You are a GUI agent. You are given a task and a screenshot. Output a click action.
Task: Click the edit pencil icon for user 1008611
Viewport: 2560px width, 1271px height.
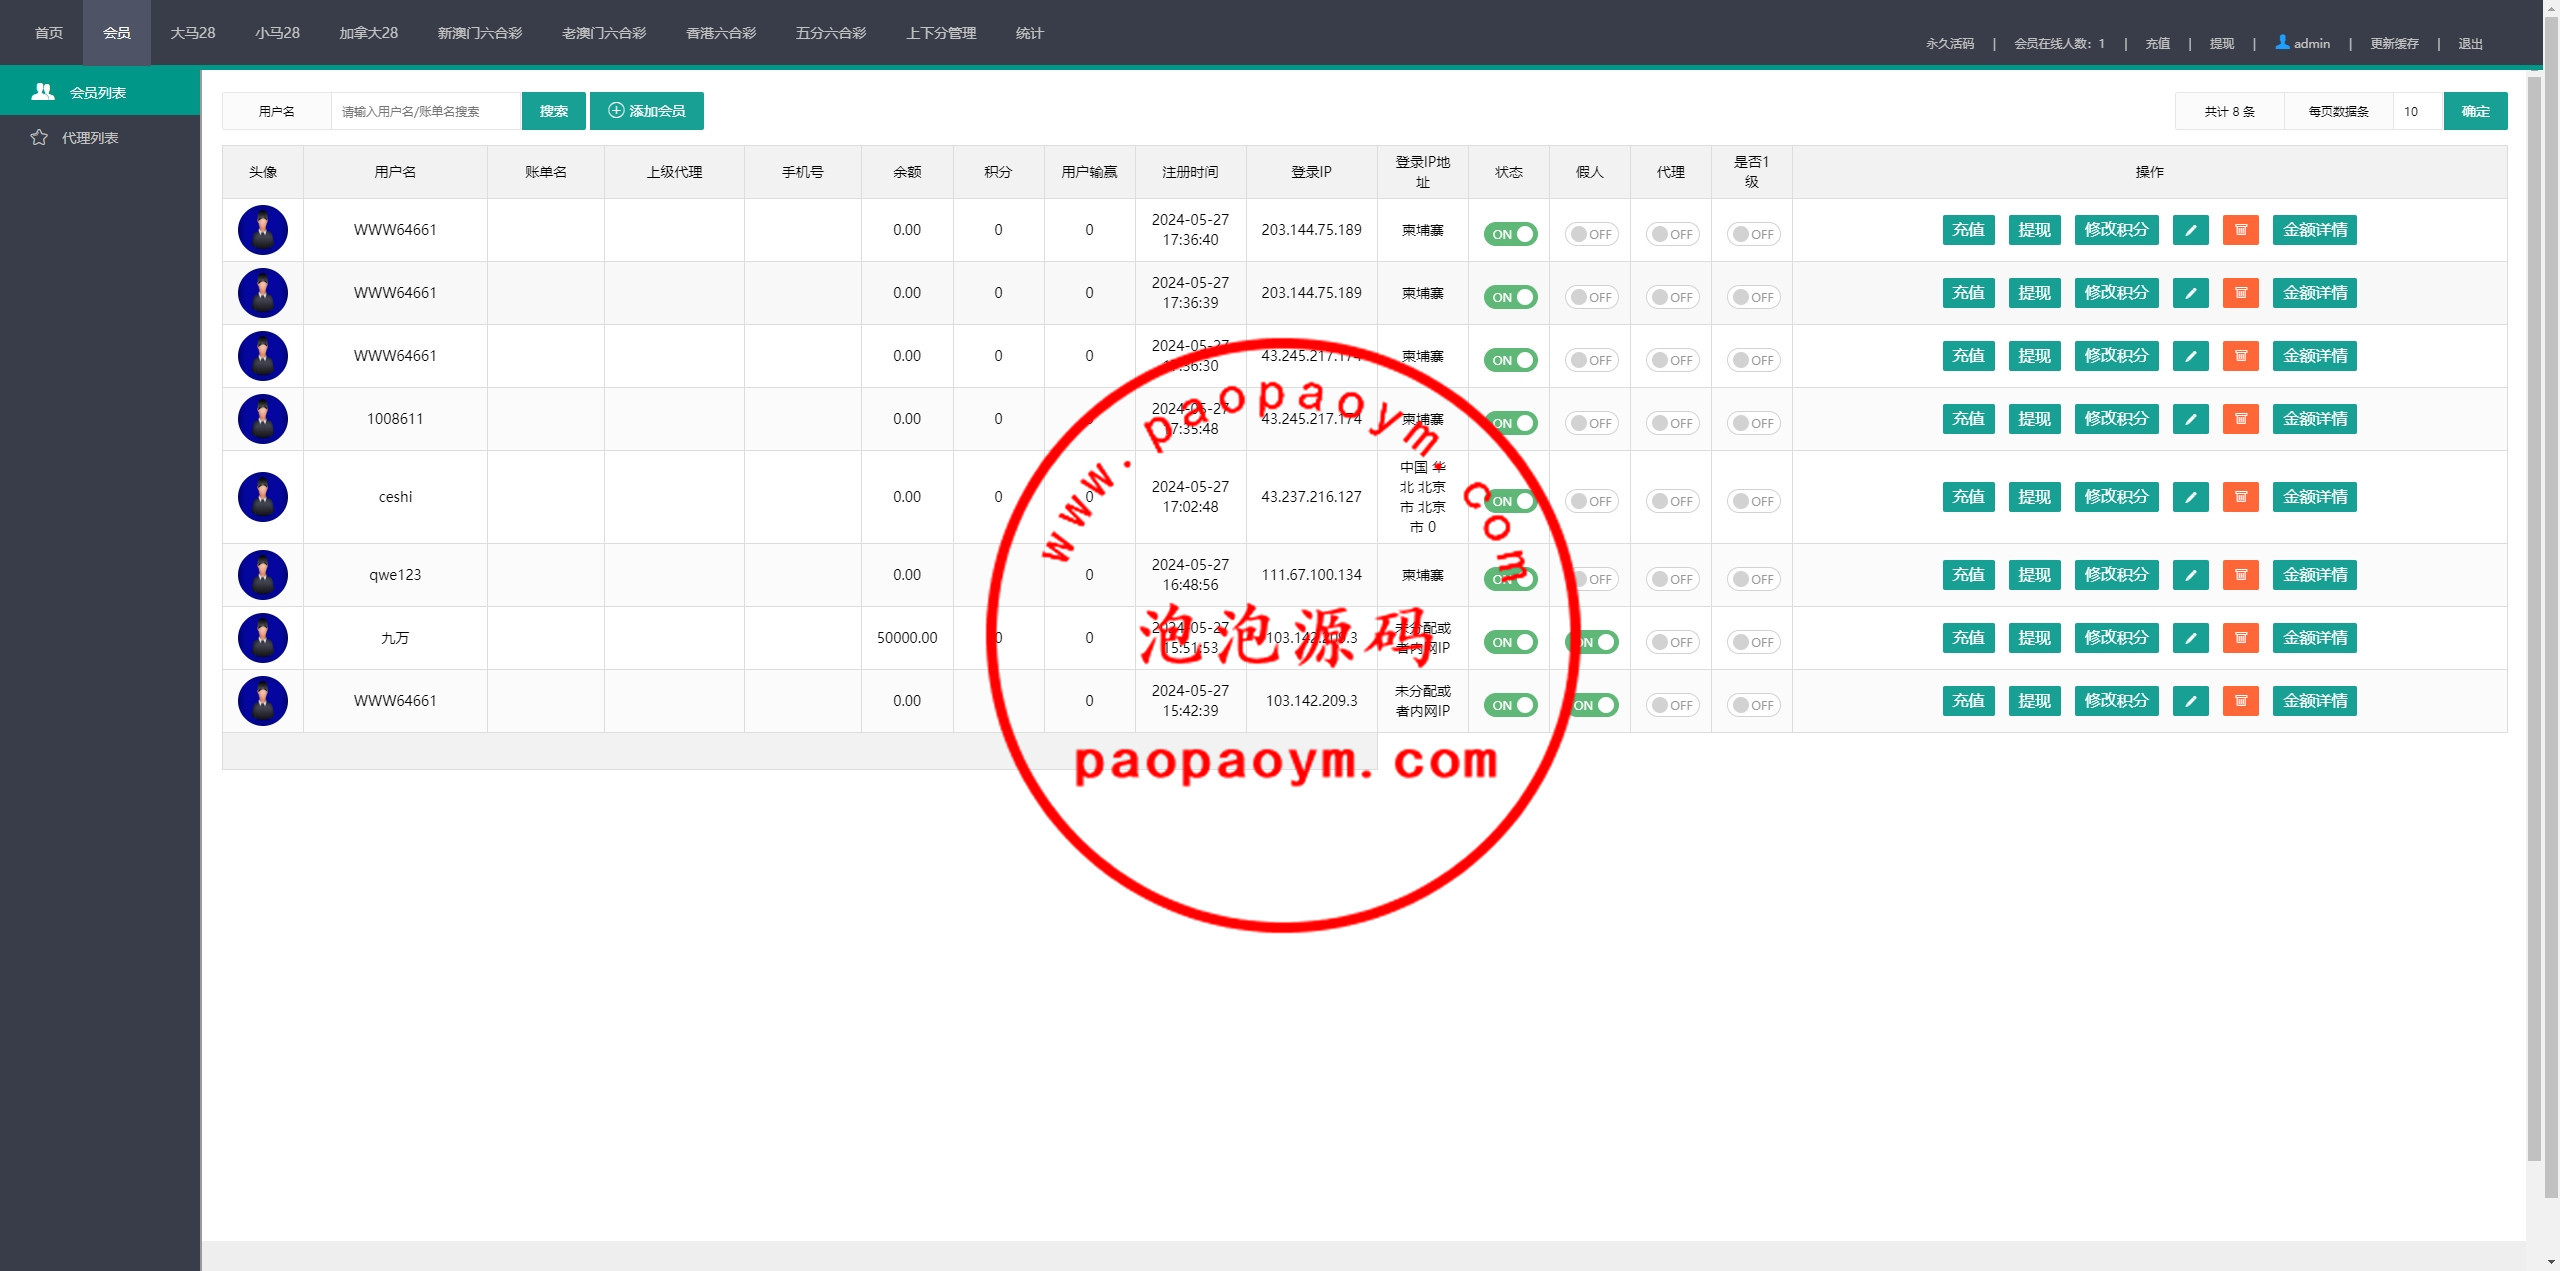(2190, 419)
